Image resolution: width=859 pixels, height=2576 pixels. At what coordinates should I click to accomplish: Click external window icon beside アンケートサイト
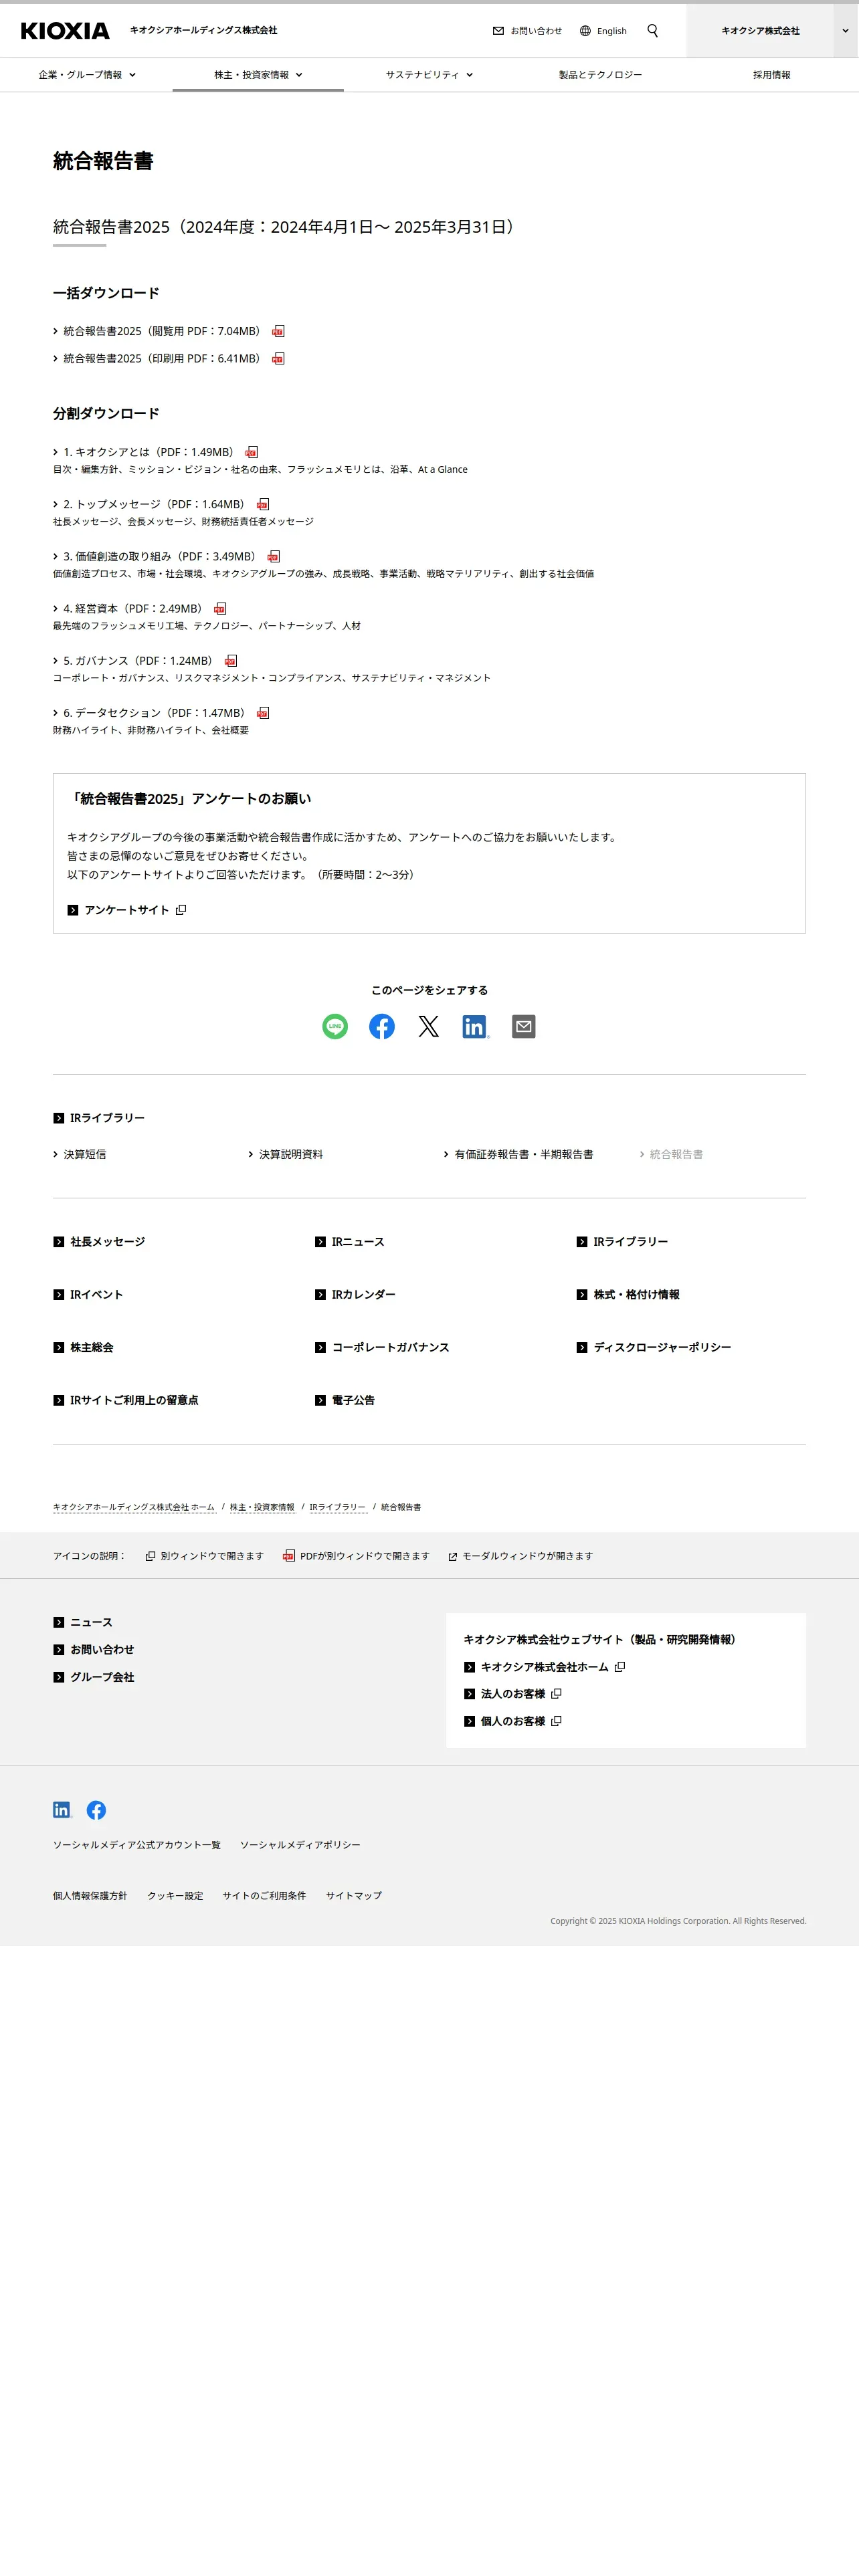pyautogui.click(x=181, y=910)
